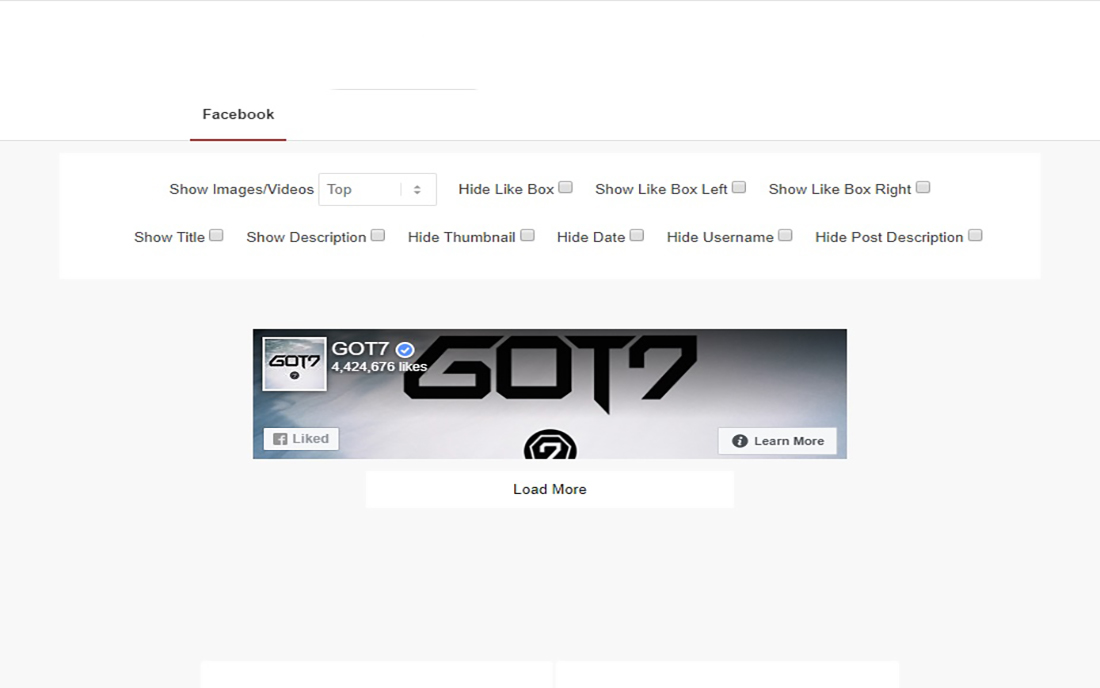Screen dimensions: 1100x688
Task: Toggle Hide Username checkbox
Action: [786, 236]
